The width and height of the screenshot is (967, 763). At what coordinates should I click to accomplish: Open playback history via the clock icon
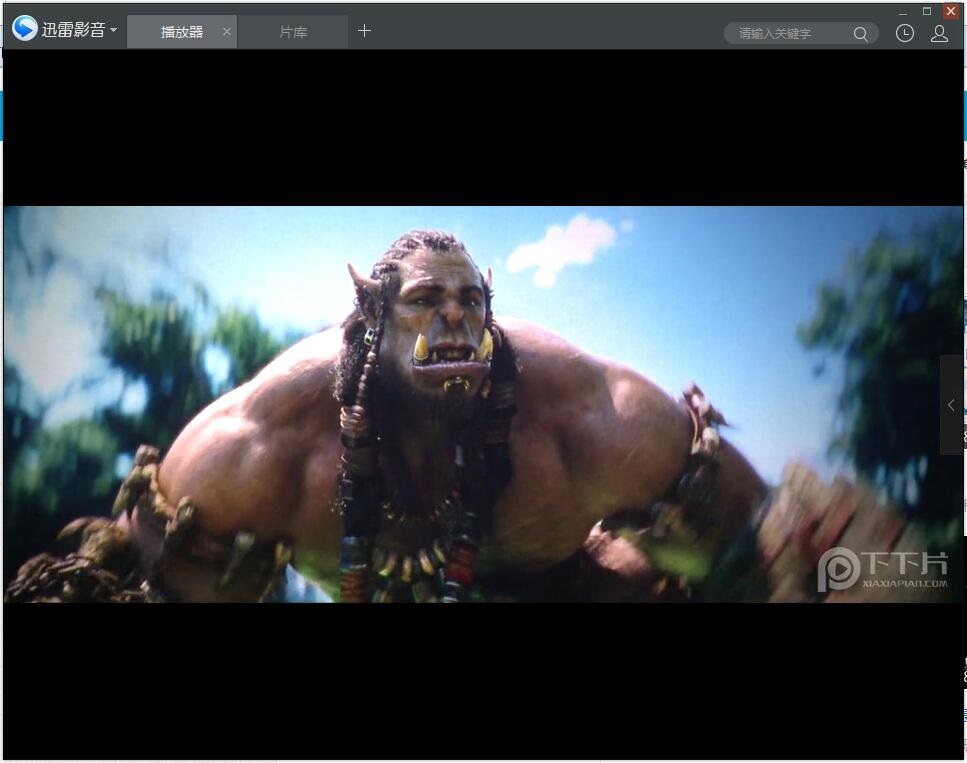[x=904, y=33]
